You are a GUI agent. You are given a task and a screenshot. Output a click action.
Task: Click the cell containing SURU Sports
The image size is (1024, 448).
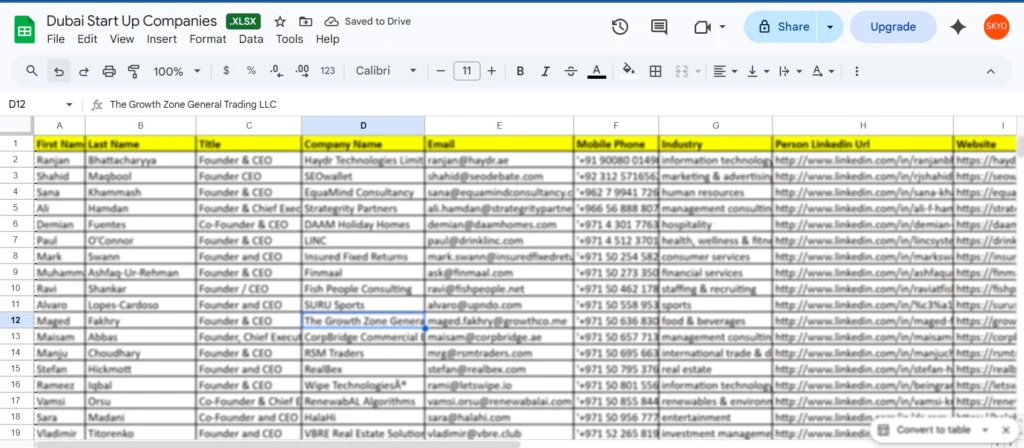[363, 305]
